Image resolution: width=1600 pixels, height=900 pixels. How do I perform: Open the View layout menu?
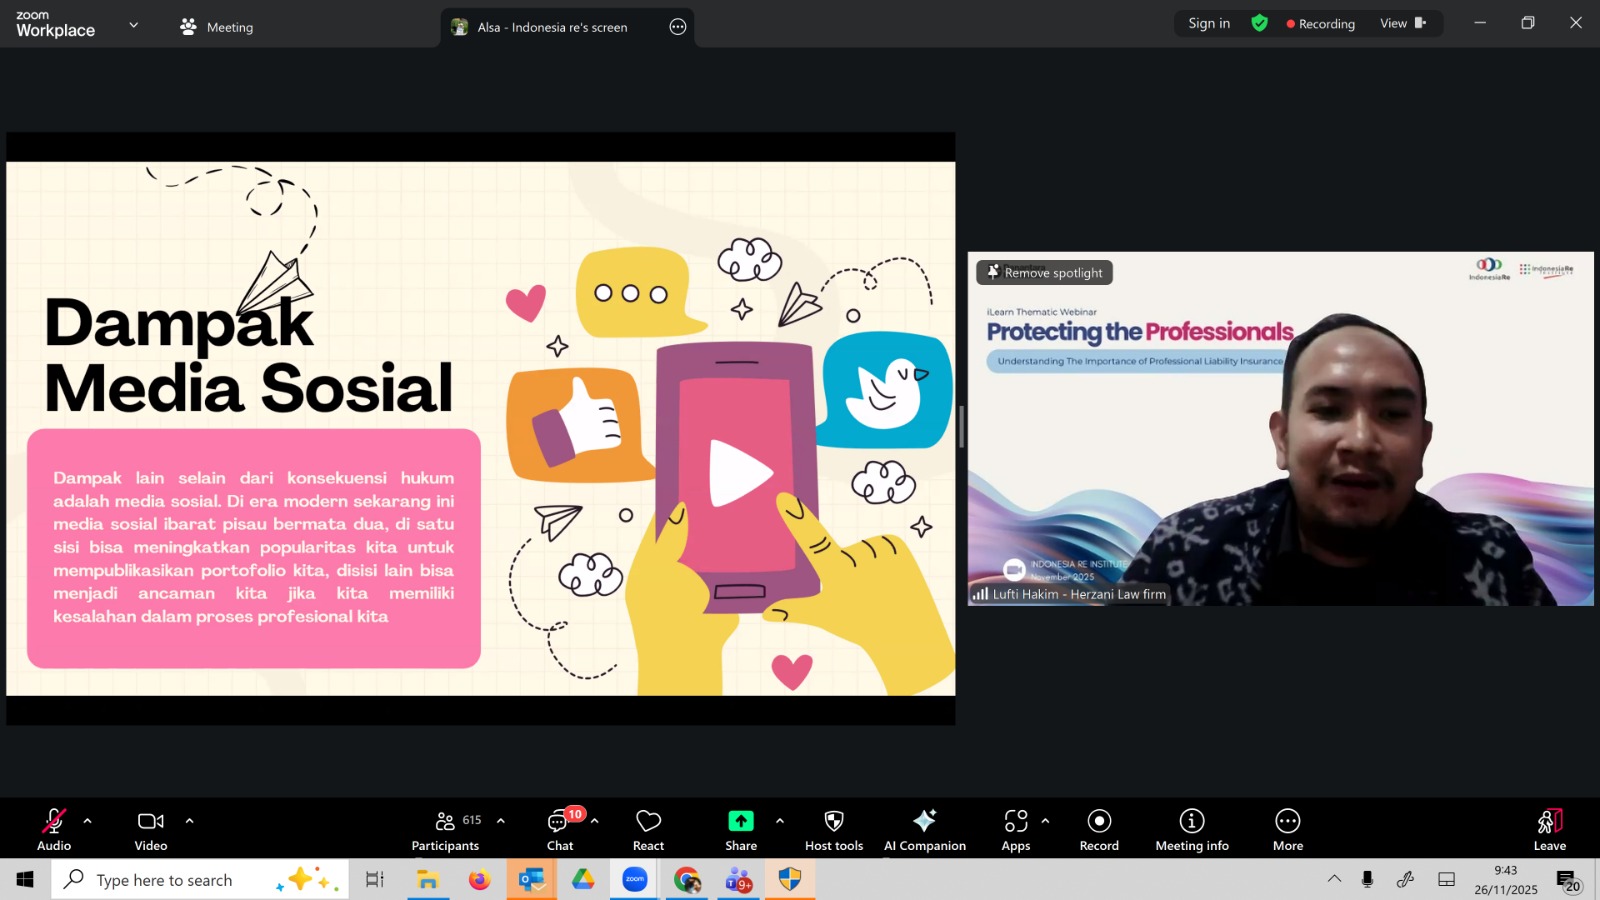click(x=1402, y=23)
